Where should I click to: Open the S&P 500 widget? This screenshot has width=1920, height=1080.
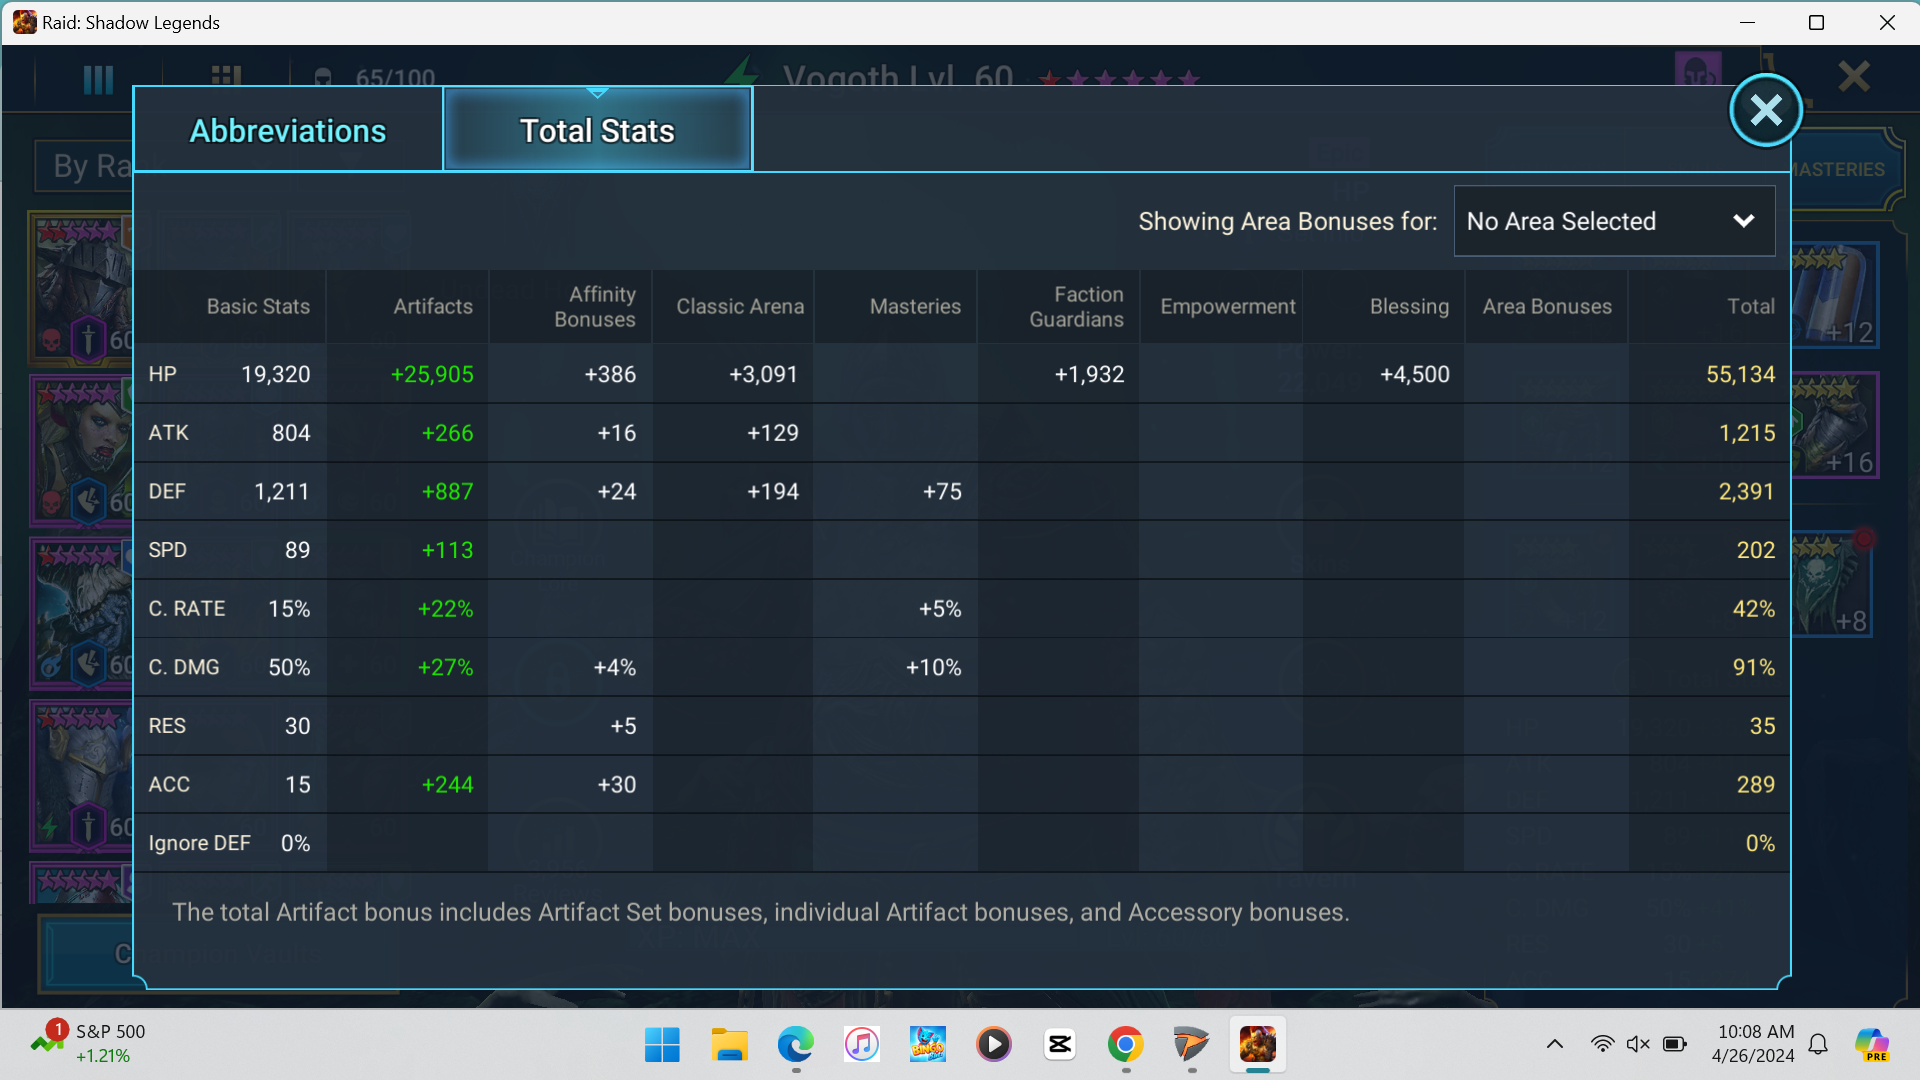88,1043
